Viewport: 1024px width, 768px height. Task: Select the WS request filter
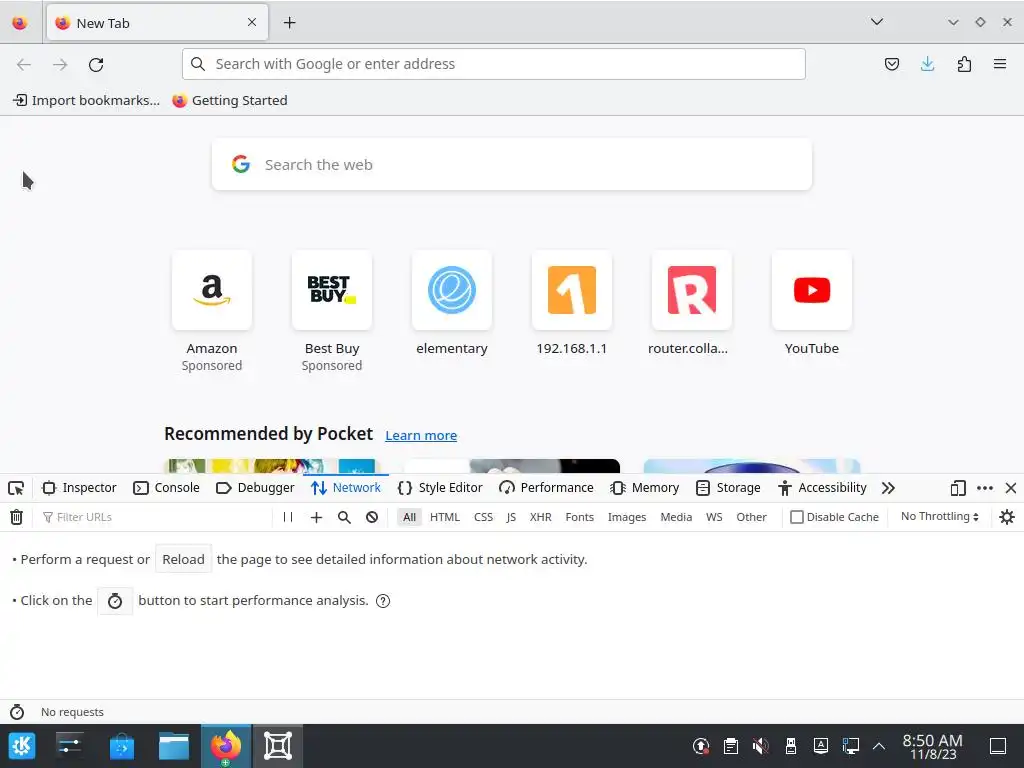[714, 517]
